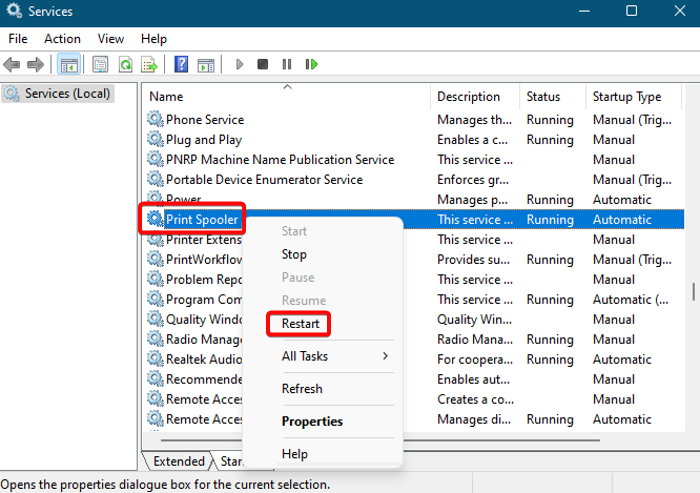Toggle Show/Hide Console Tree toolbar icon
Image resolution: width=700 pixels, height=493 pixels.
click(x=69, y=65)
